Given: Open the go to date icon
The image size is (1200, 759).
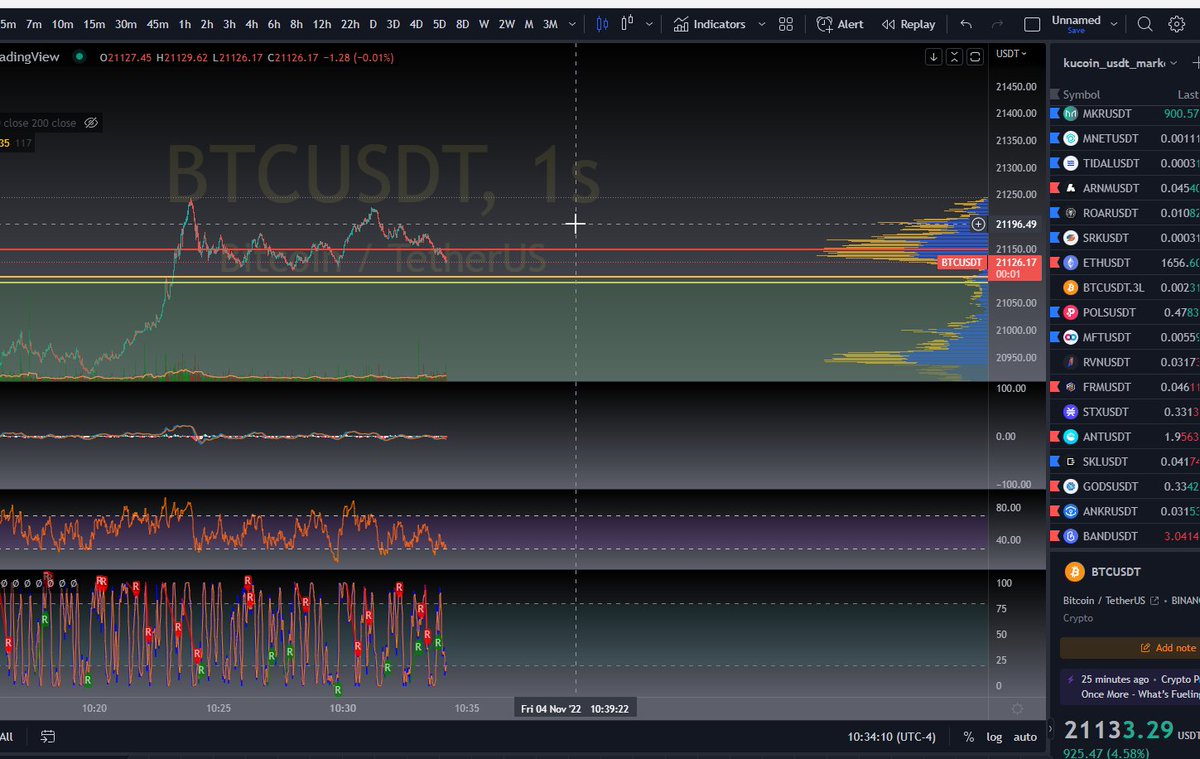Looking at the screenshot, I should pyautogui.click(x=48, y=737).
